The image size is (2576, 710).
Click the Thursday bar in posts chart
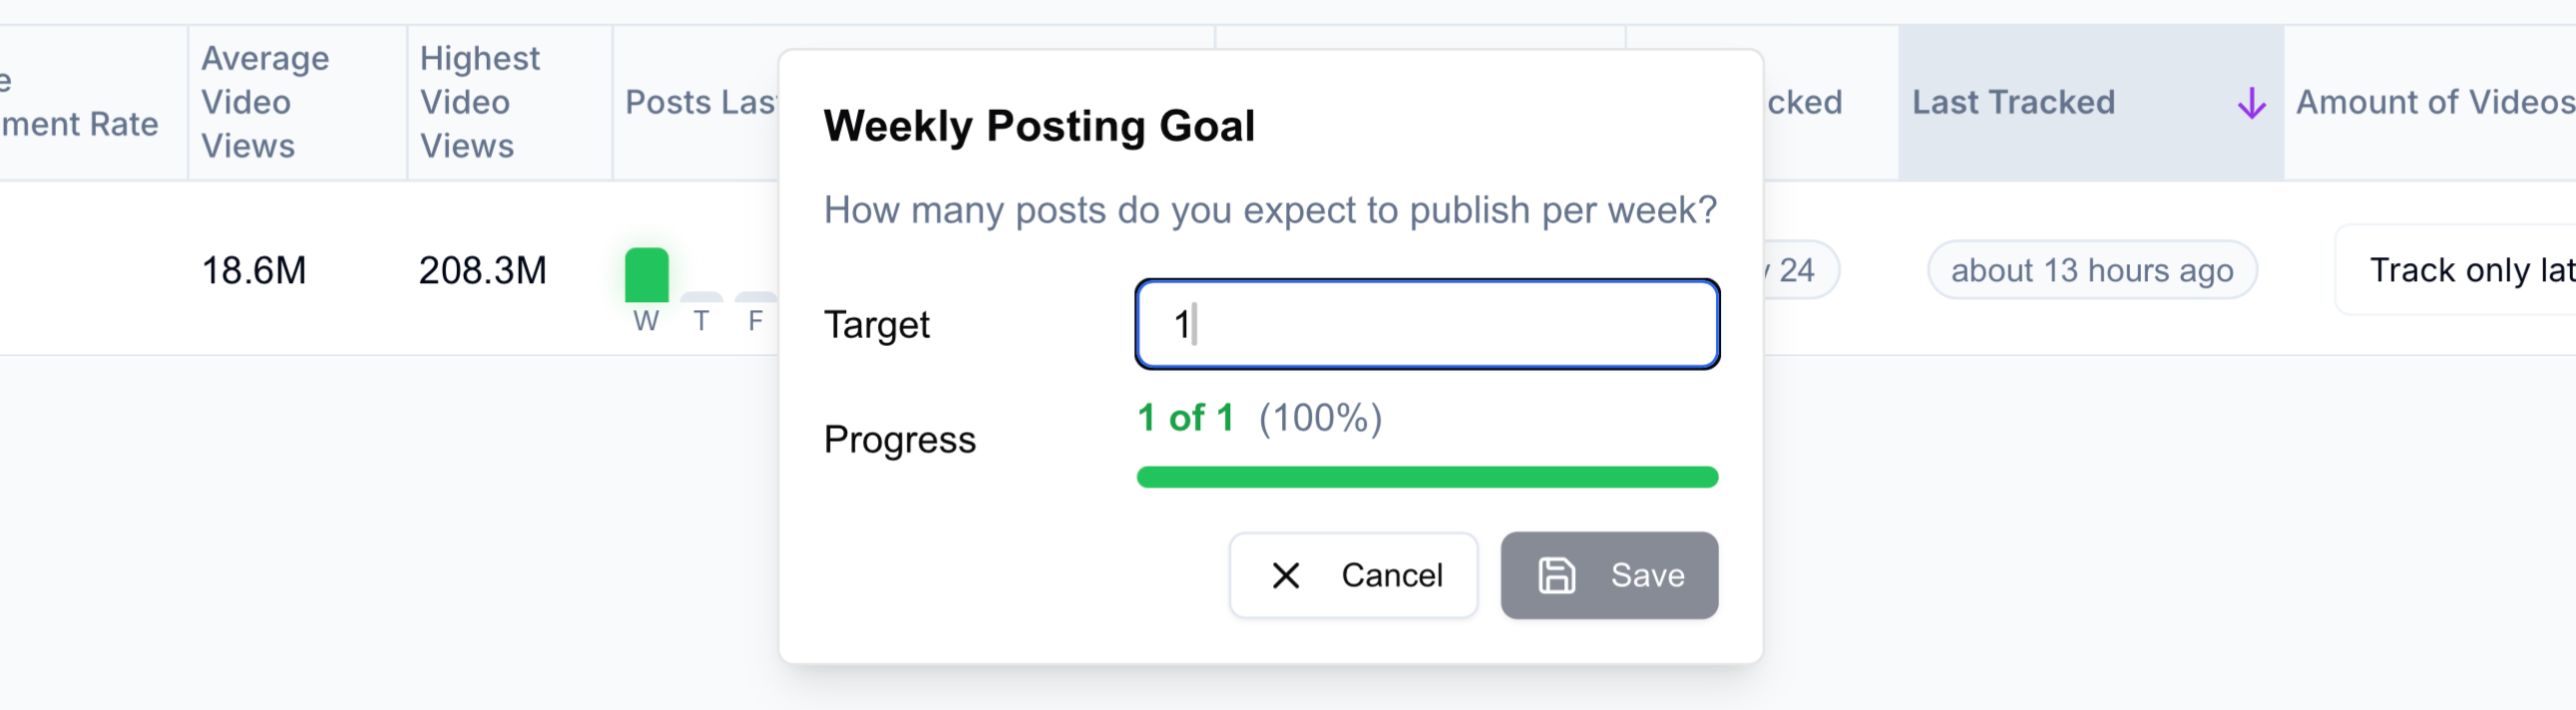pos(701,297)
